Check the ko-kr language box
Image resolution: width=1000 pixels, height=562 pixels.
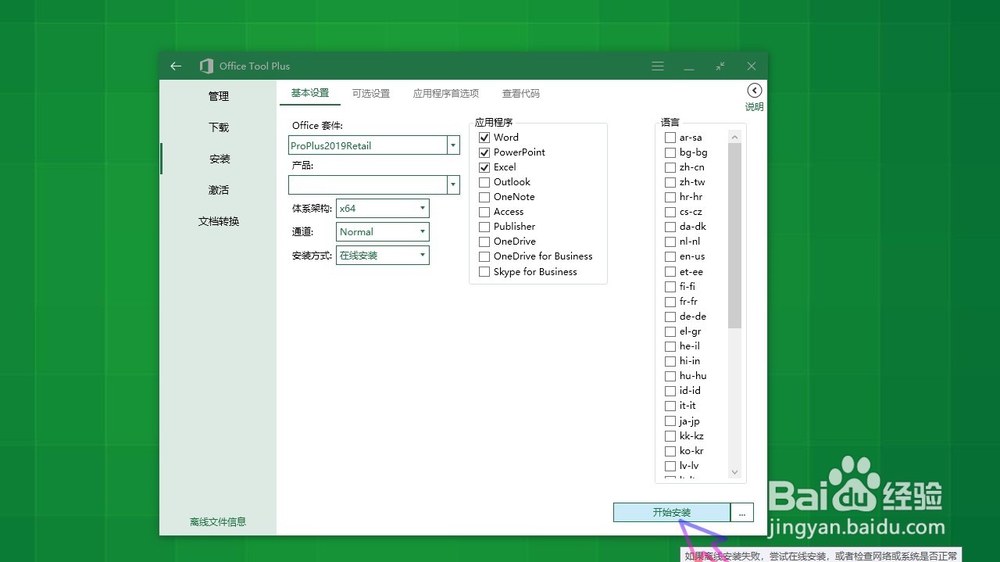[670, 450]
